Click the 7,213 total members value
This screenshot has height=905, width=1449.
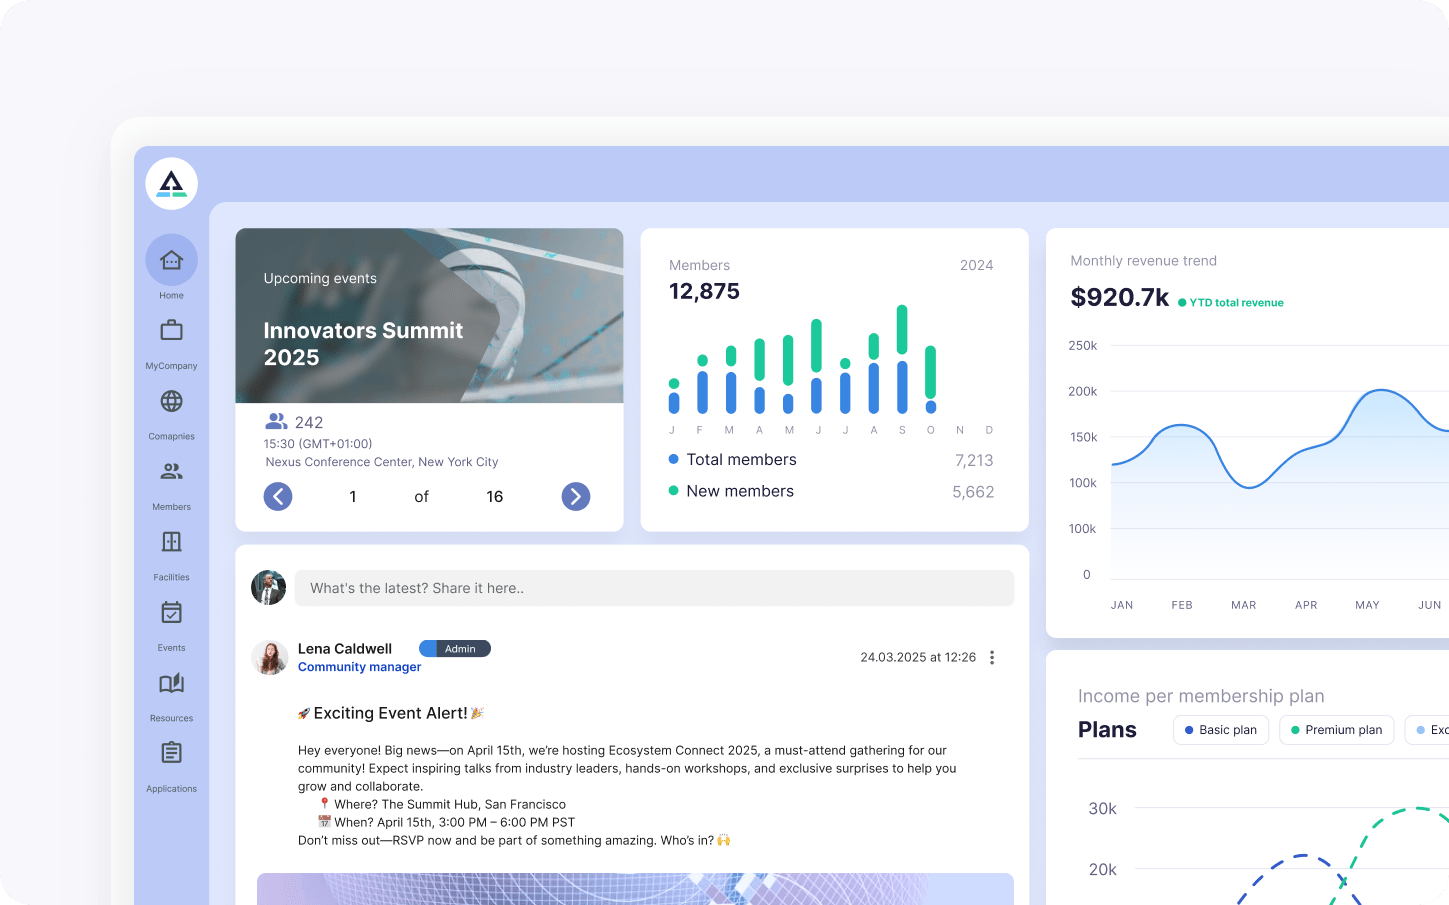(974, 460)
